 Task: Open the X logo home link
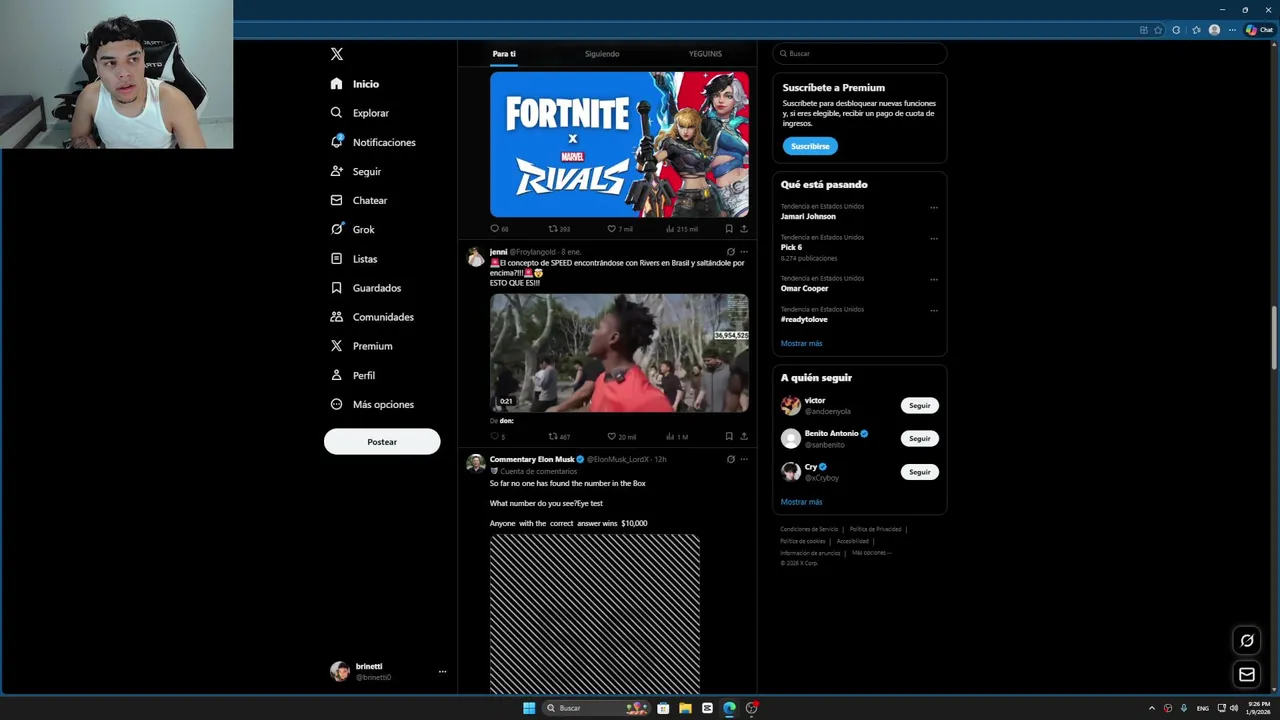click(337, 54)
